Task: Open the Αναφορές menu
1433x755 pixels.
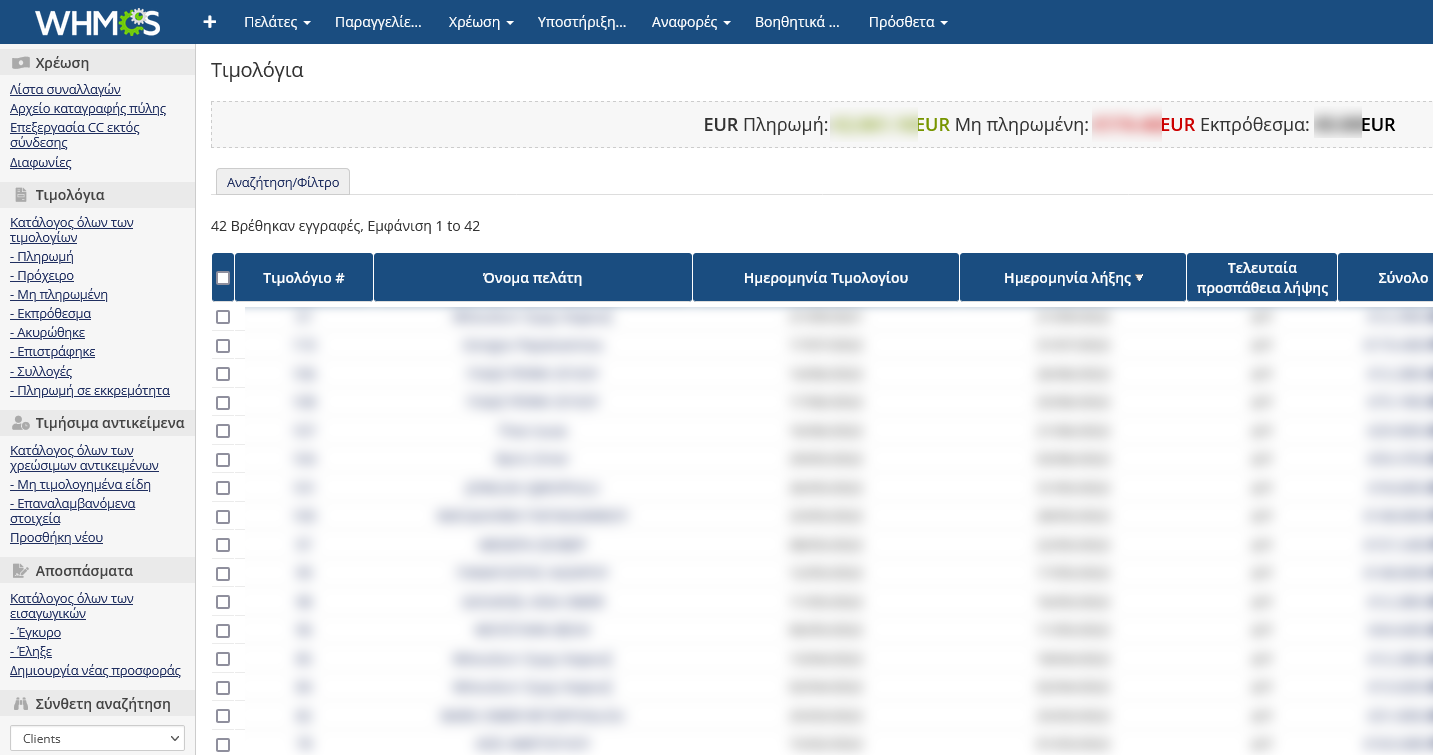Action: [691, 22]
